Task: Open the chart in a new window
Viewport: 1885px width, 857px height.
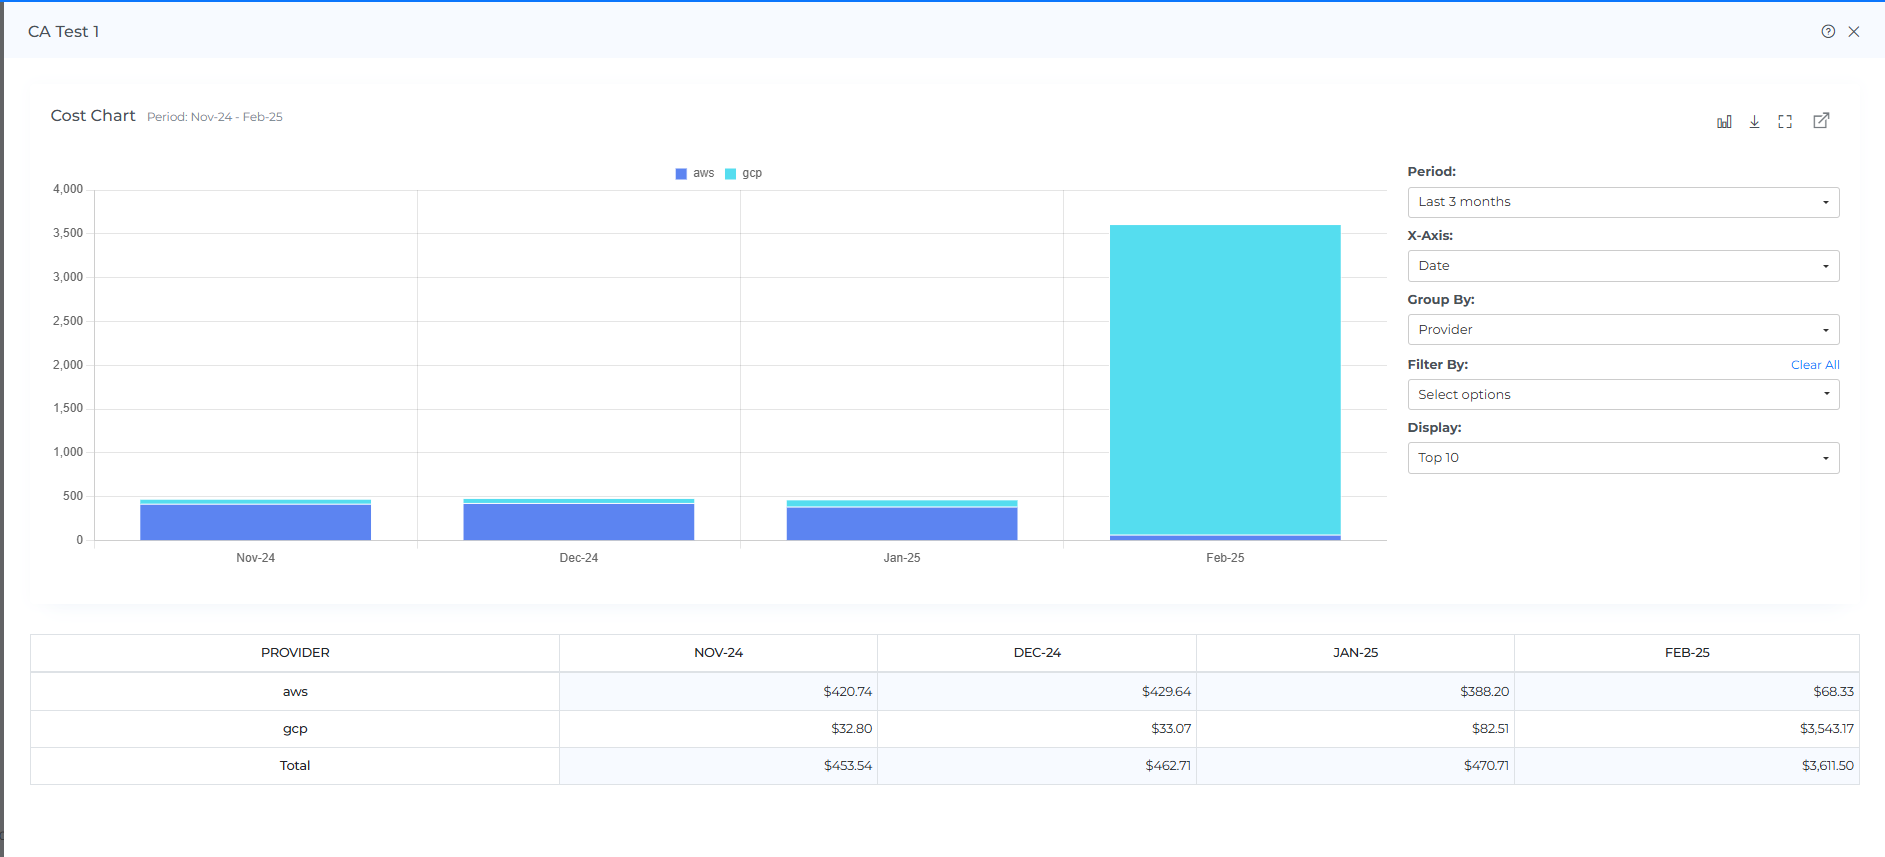Action: click(x=1821, y=121)
